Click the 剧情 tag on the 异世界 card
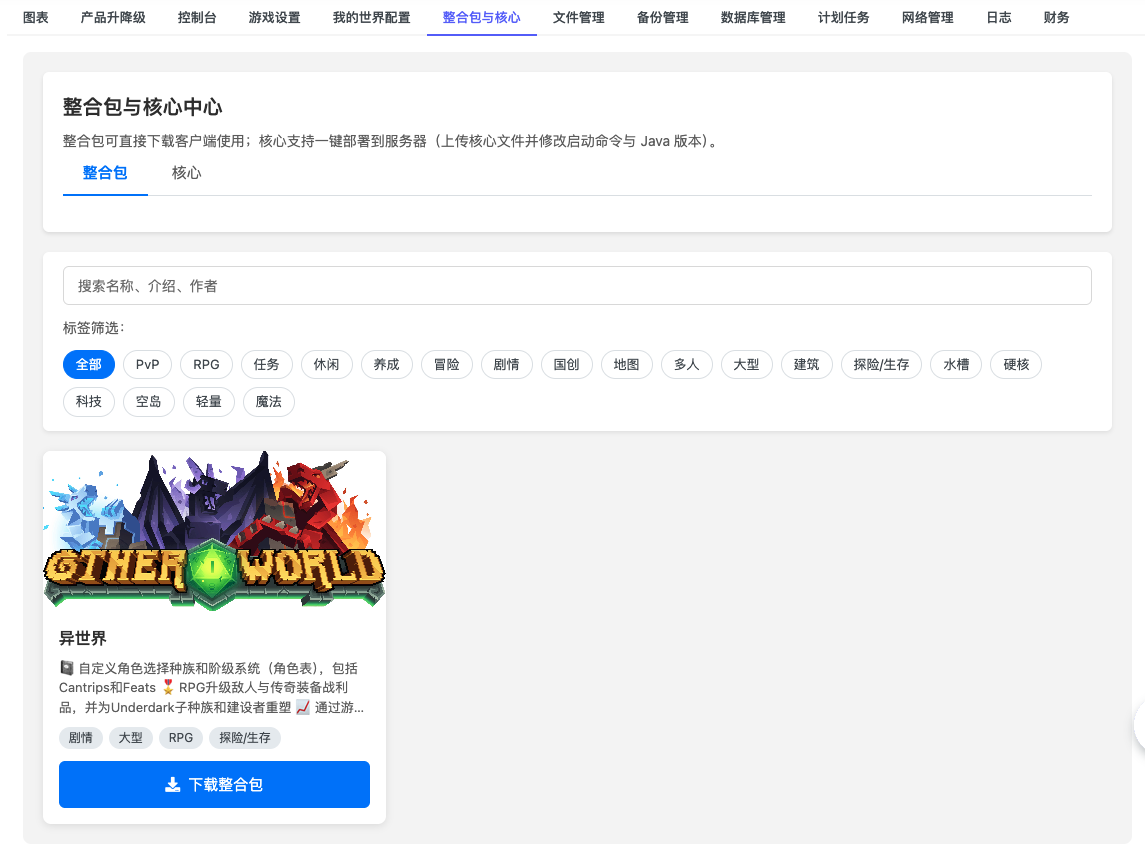1145x845 pixels. click(80, 737)
